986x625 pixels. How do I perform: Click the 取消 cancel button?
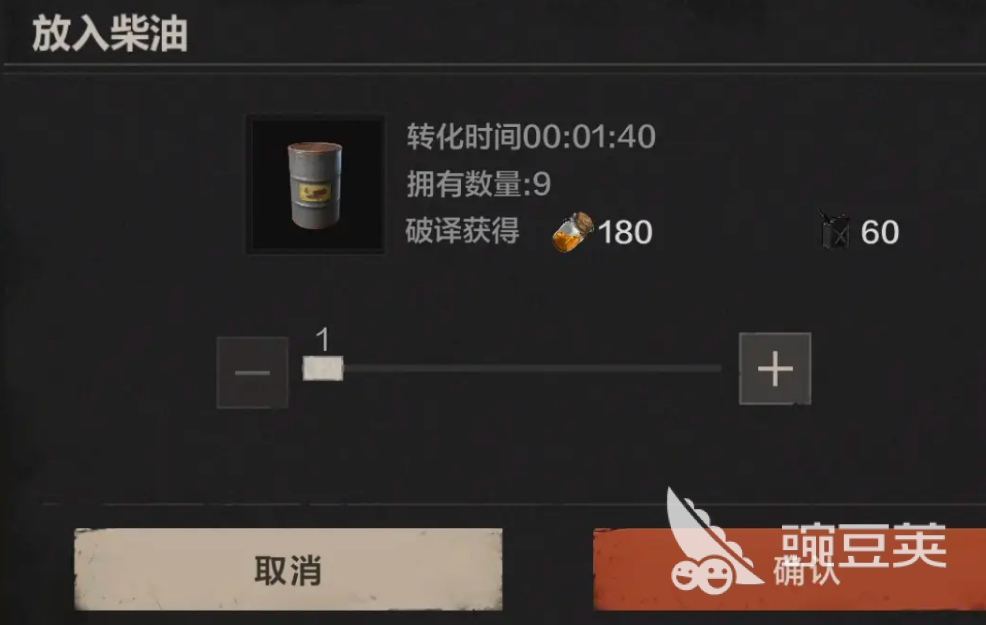click(x=288, y=570)
